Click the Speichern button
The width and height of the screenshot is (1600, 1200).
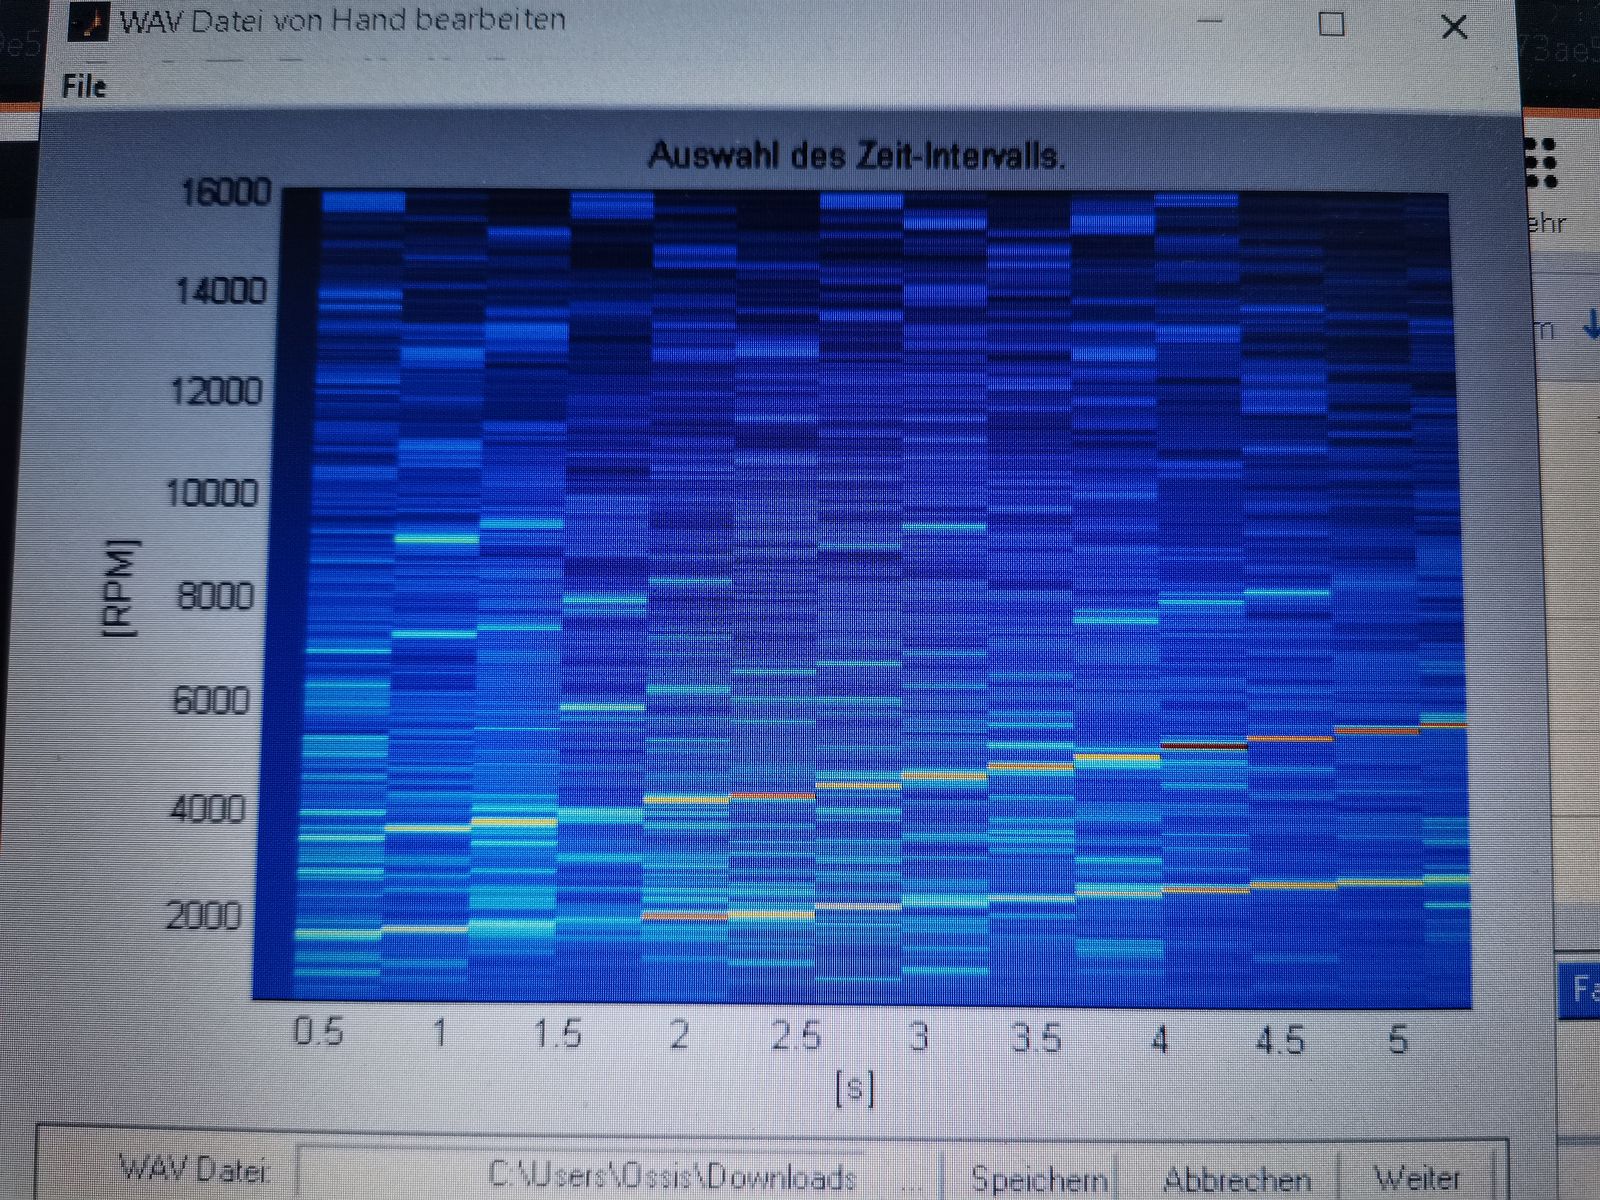[1039, 1179]
